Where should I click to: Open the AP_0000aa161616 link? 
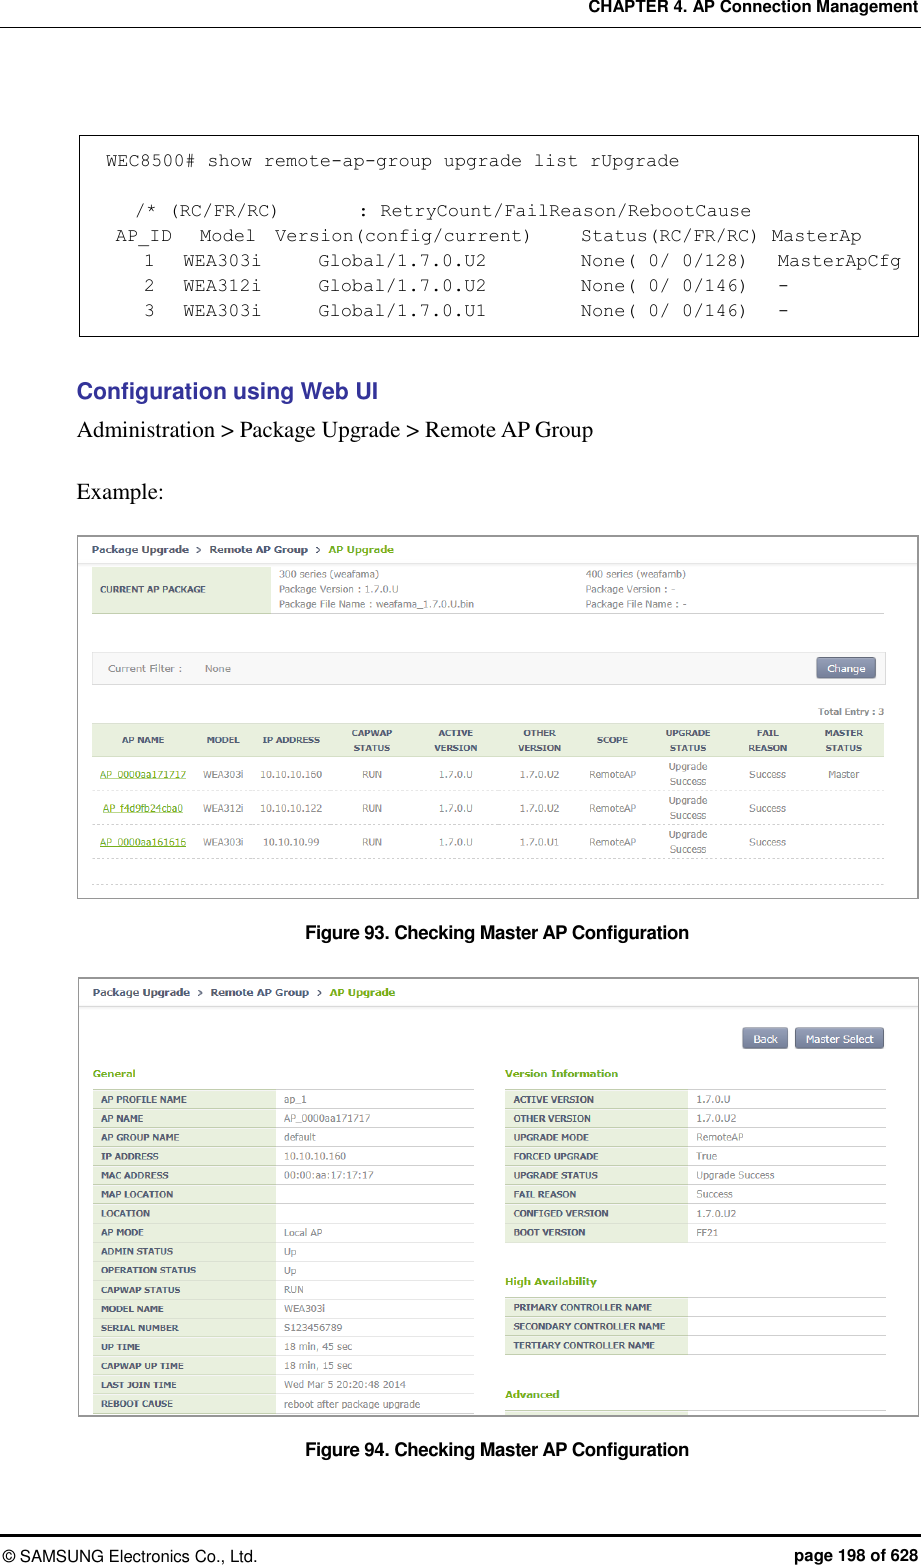[x=143, y=842]
